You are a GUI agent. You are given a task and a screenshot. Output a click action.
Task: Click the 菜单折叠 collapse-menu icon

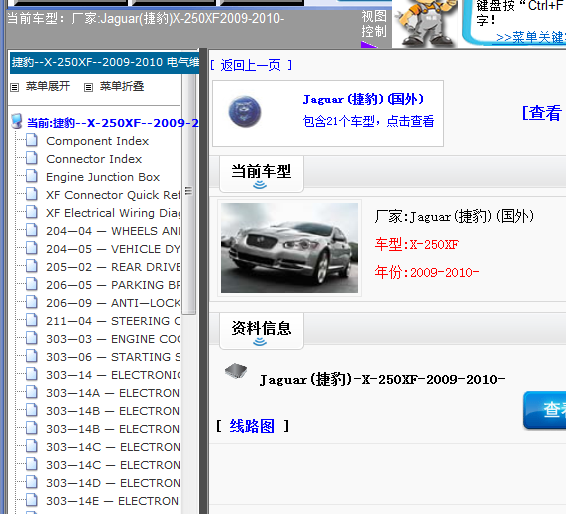coord(88,87)
